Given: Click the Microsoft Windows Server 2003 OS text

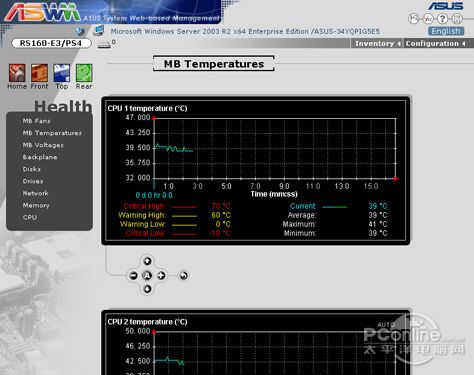Looking at the screenshot, I should coord(245,31).
